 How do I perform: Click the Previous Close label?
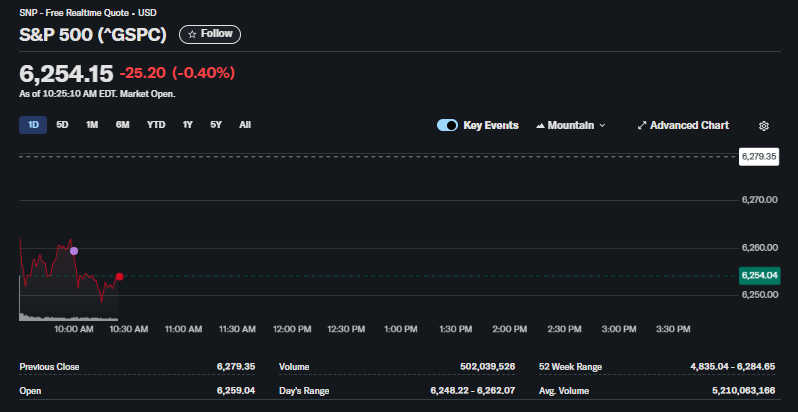[x=49, y=367]
